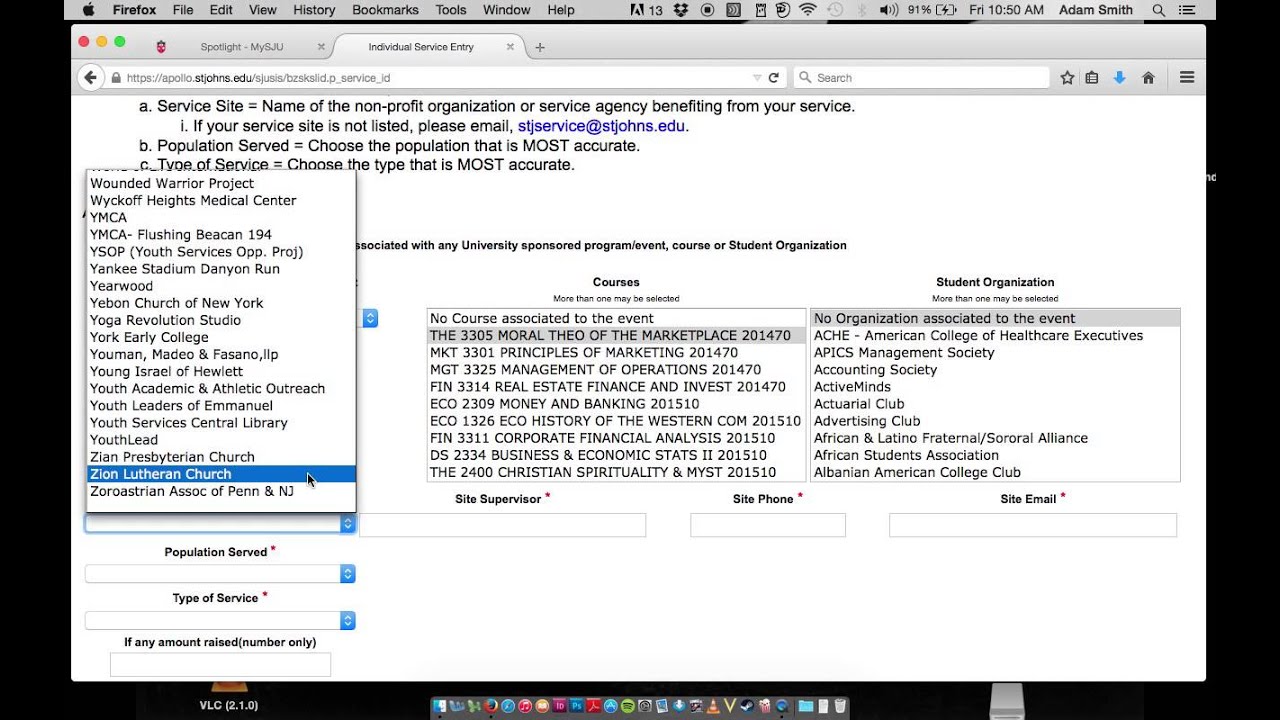Open Adobe Acrobat from the Dock

point(594,707)
